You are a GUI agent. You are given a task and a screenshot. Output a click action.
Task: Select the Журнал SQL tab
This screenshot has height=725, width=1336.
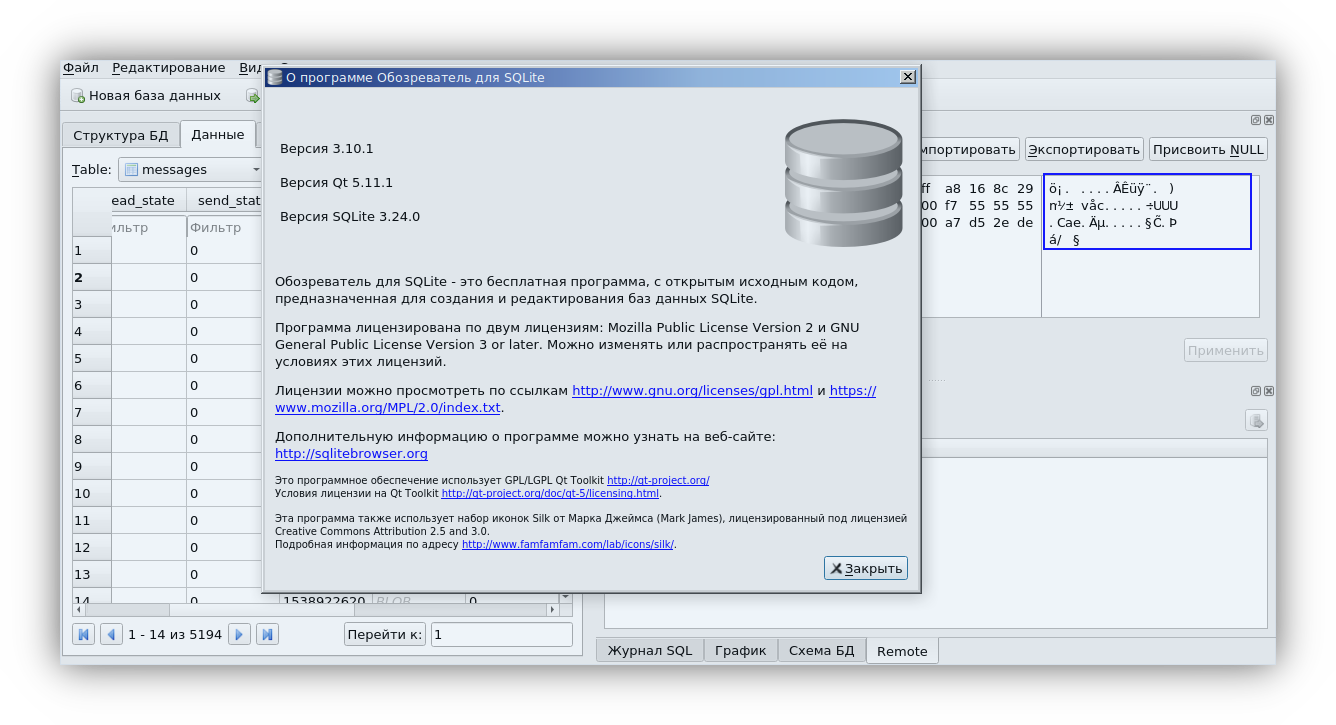[x=649, y=649]
